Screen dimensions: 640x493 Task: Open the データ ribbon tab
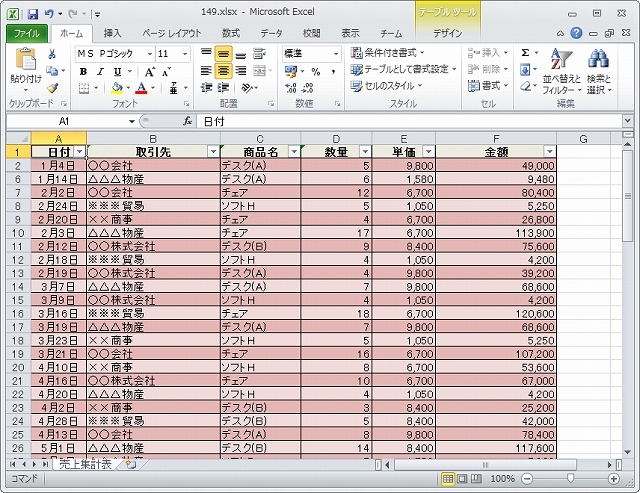click(x=271, y=33)
